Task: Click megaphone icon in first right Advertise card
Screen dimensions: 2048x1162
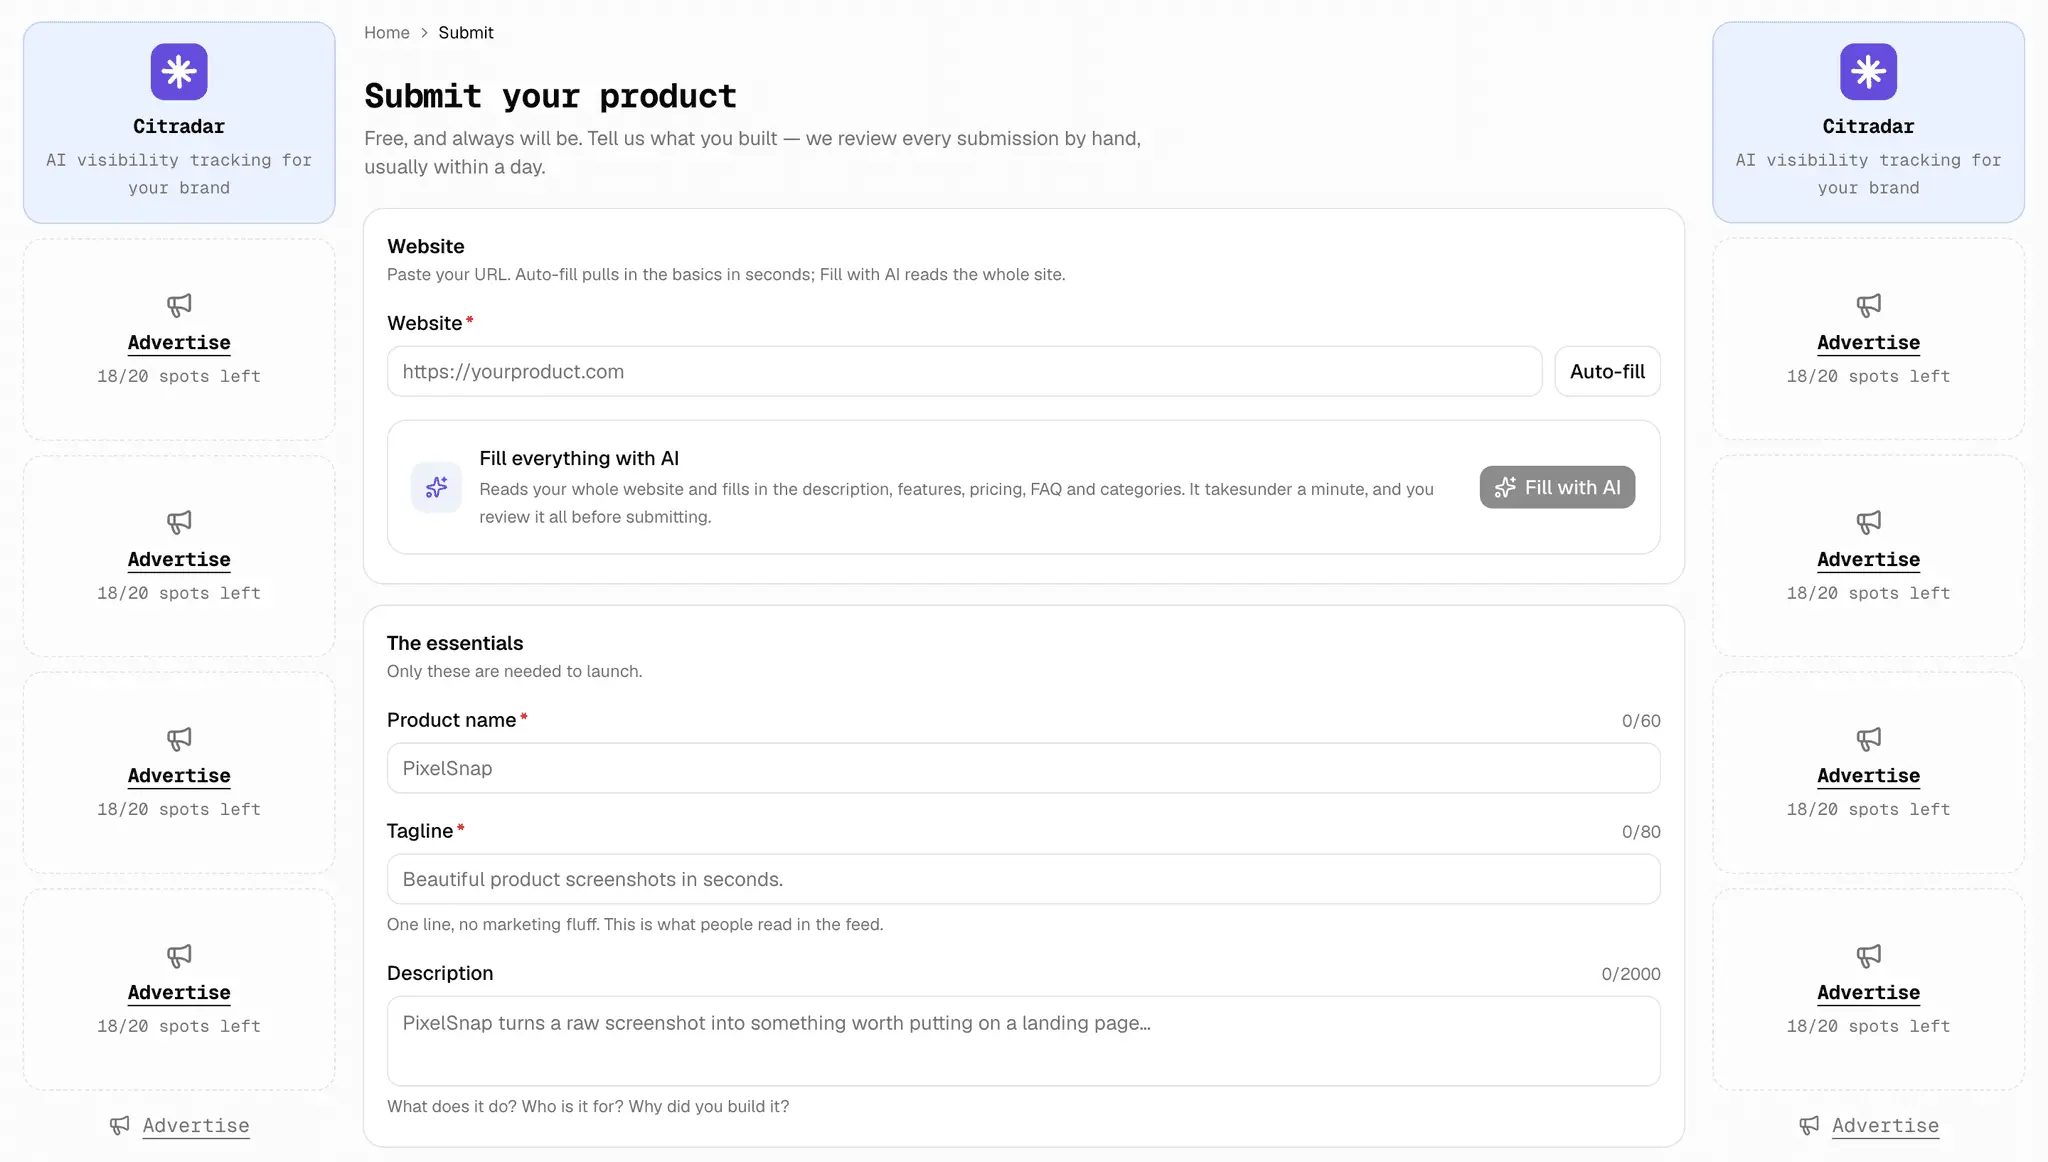Action: point(1868,305)
